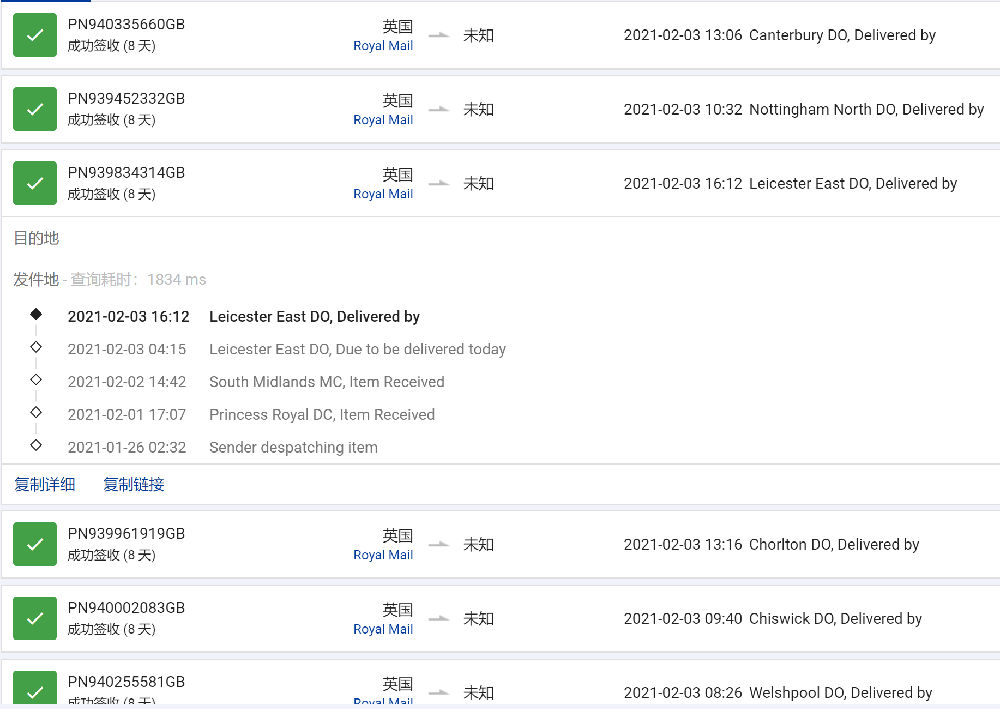1000x709 pixels.
Task: Click green checkmark icon for PN940255581GB
Action: (x=35, y=689)
